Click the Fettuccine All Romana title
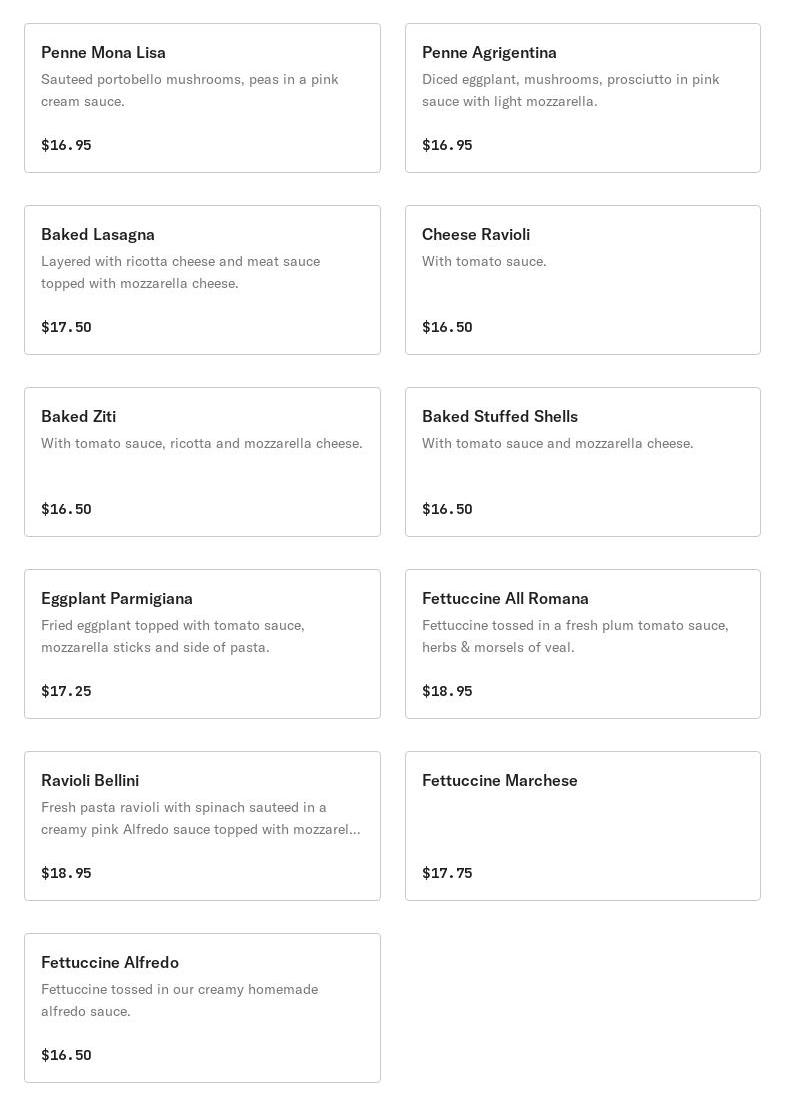 pos(505,599)
